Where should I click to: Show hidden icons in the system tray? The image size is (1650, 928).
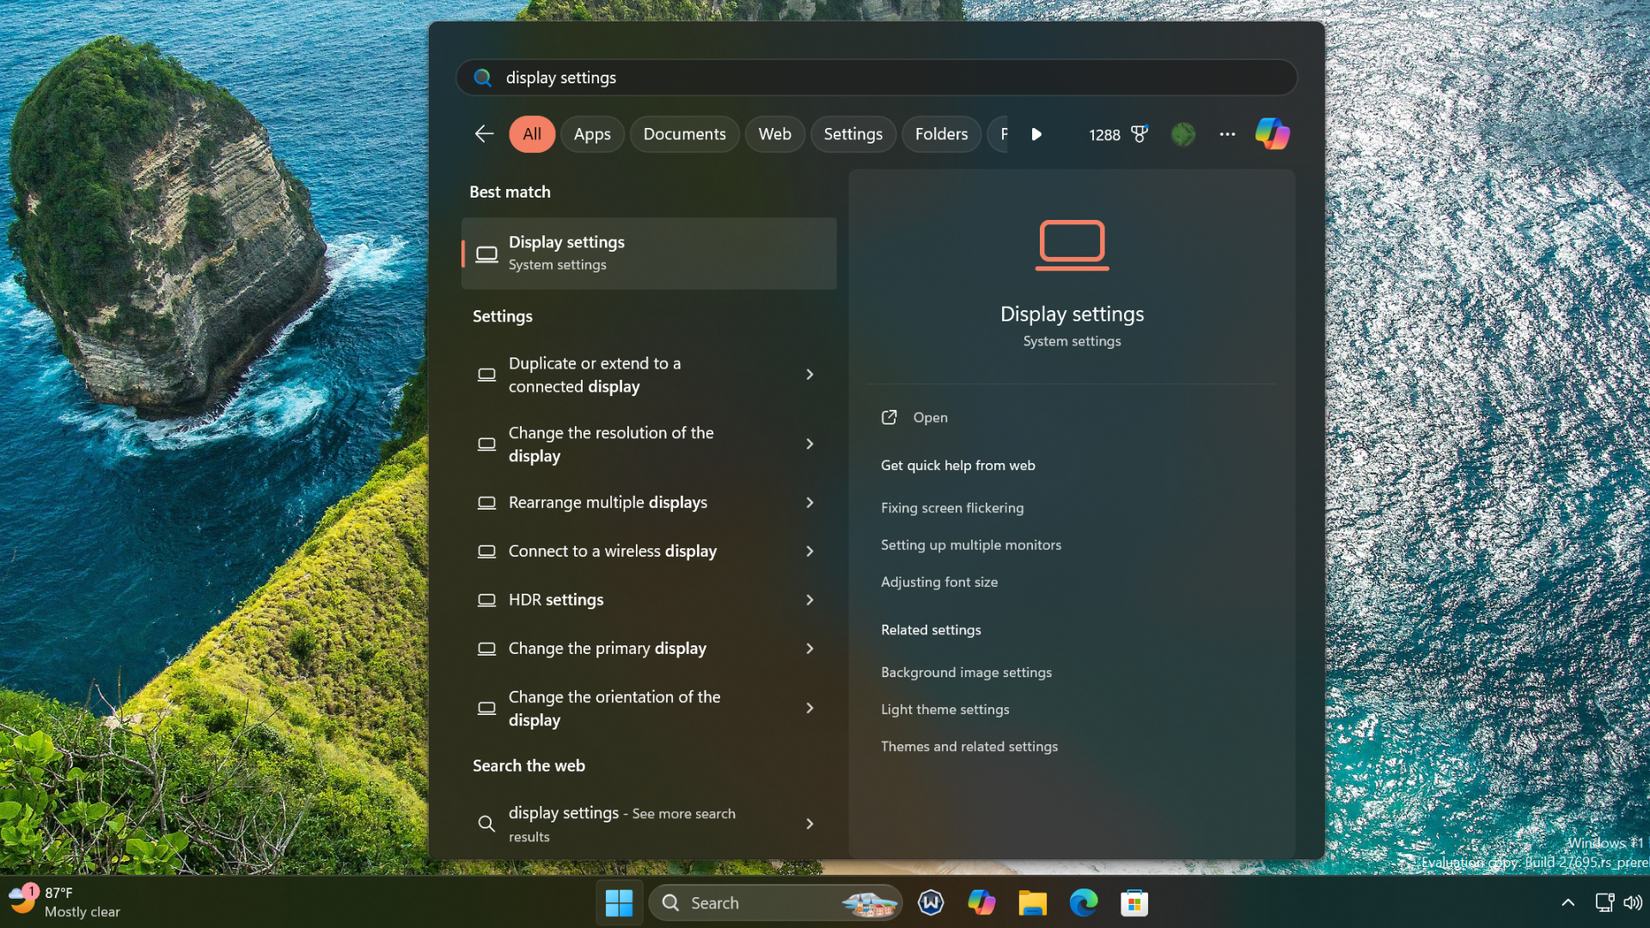1568,902
